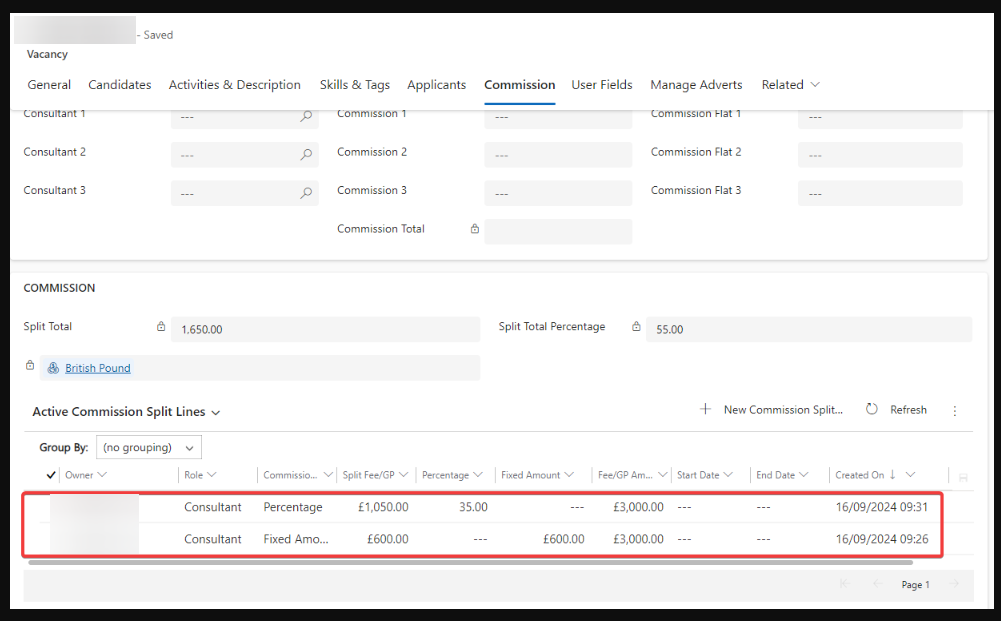The width and height of the screenshot is (1001, 621).
Task: Click the lock icon on Split Total
Action: (161, 326)
